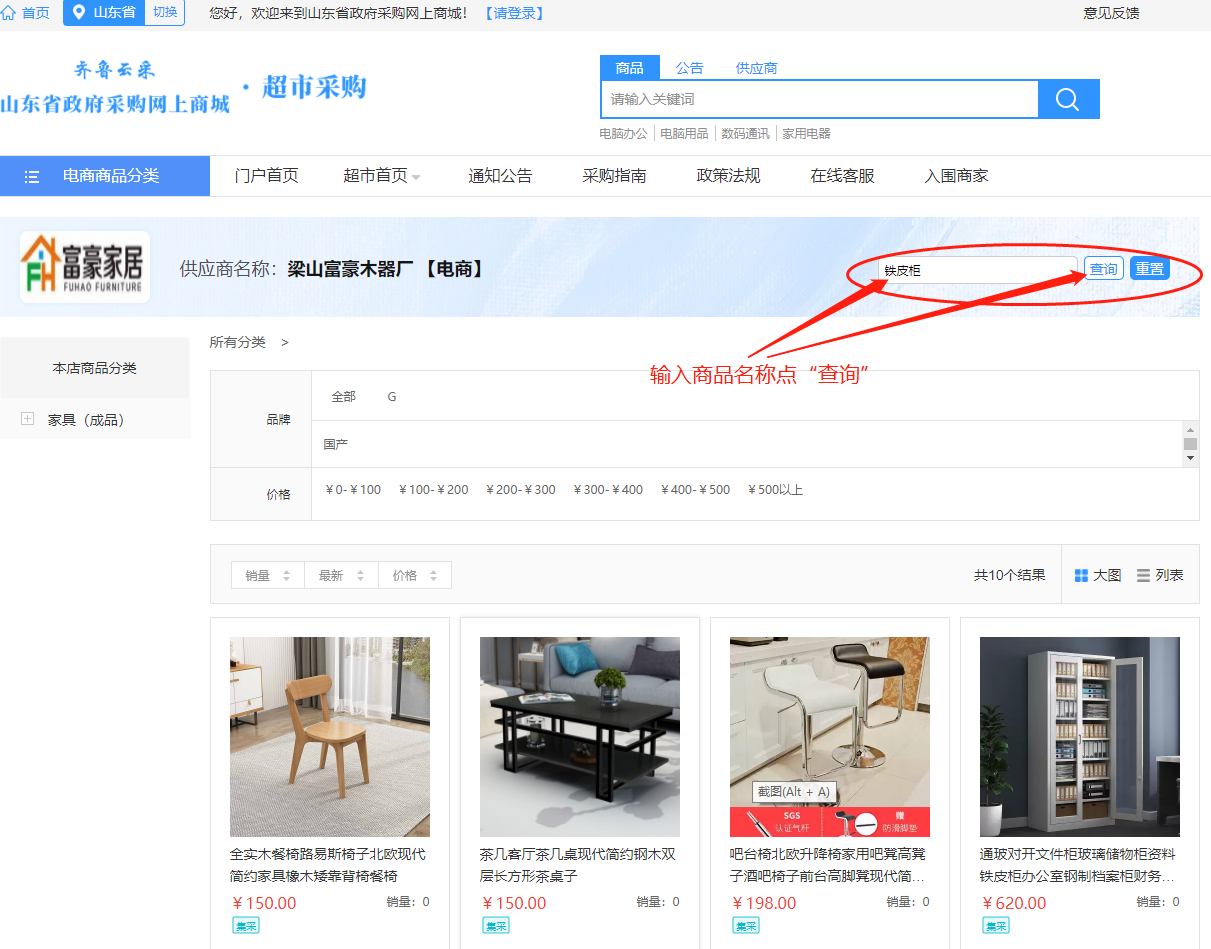
Task: Click the 请输入关键词 search field
Action: coord(819,99)
